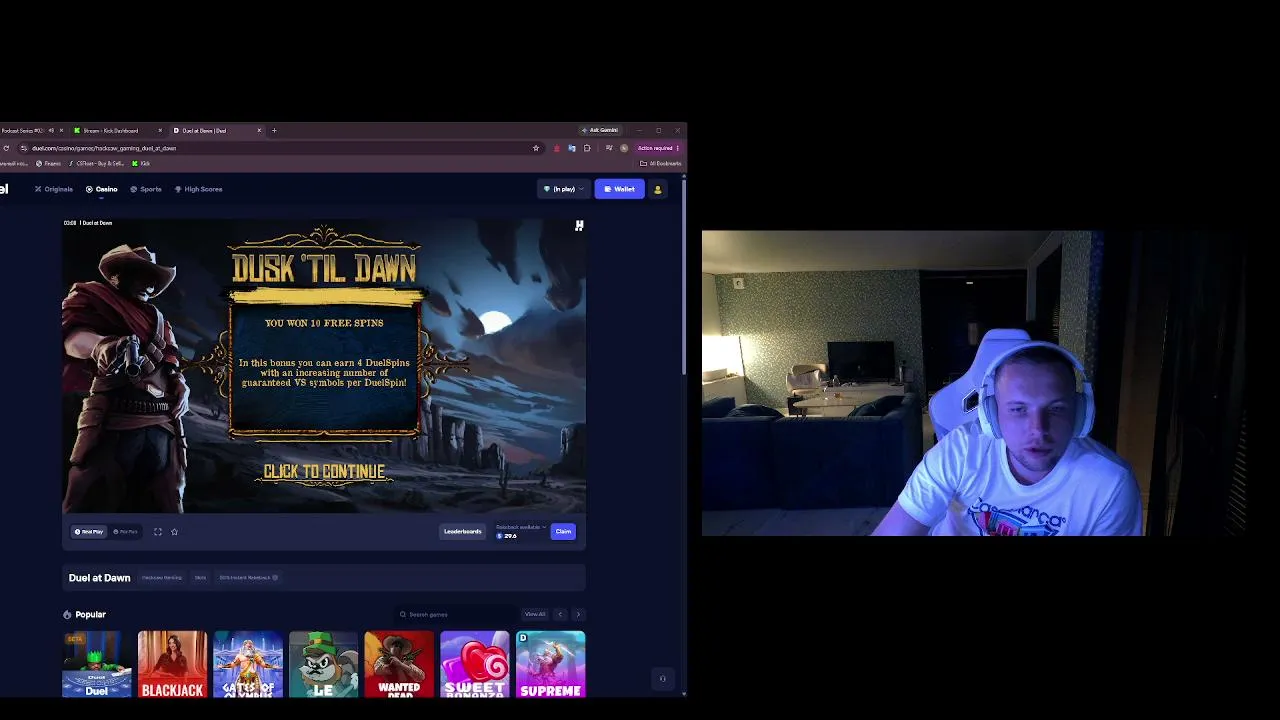Open the user profile icon next to Wallet
The image size is (1280, 720).
click(x=657, y=189)
